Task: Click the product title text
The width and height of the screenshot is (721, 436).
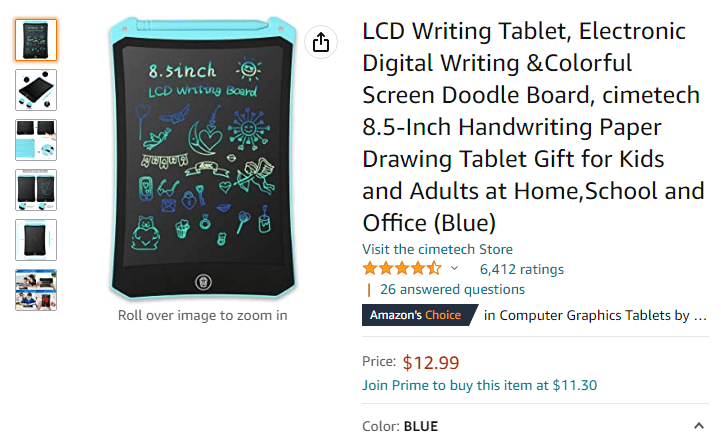Action: coord(533,126)
